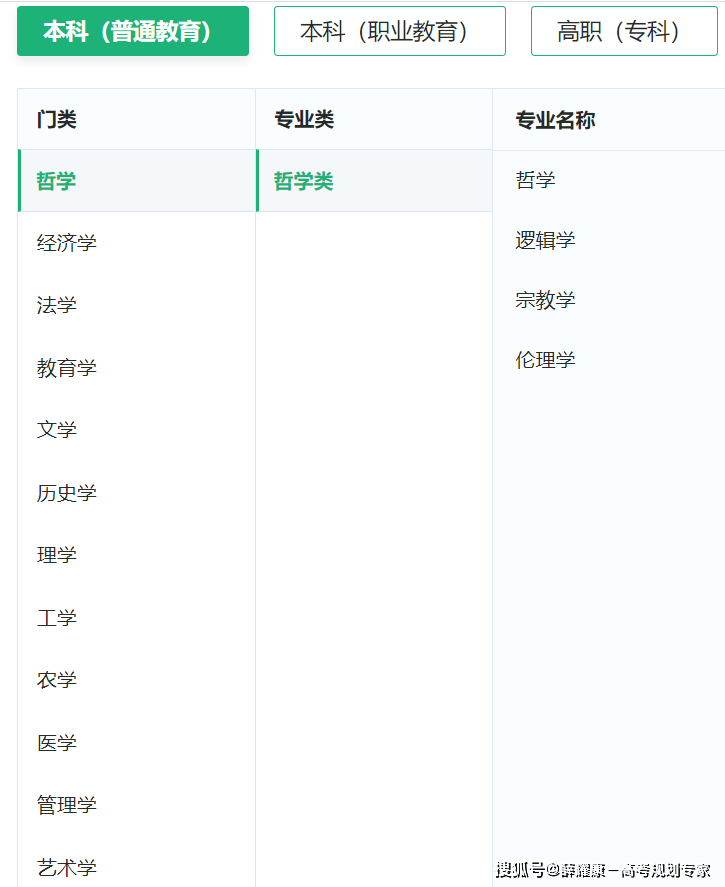Select 教育学 from the 门类 column

(137, 368)
